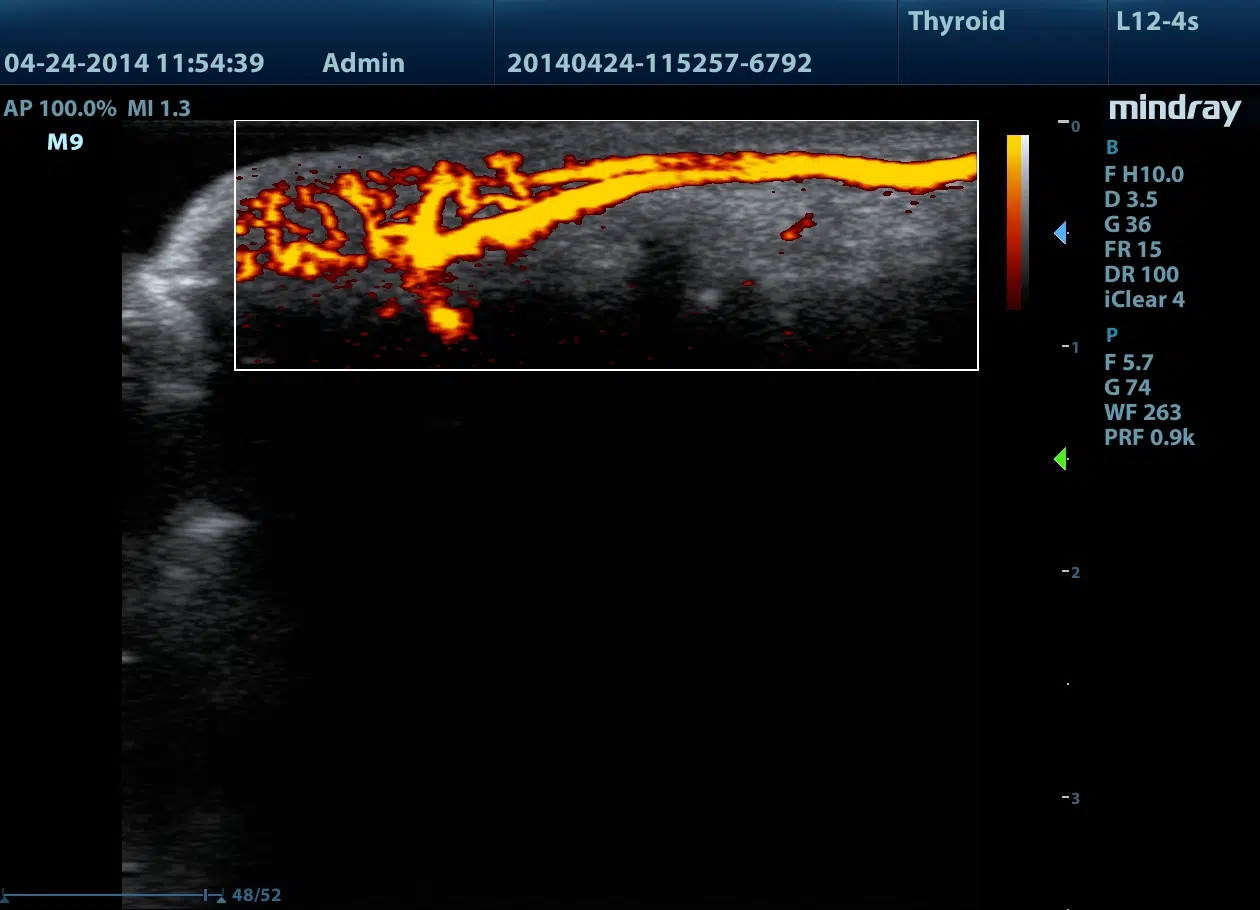Select the L12-4s probe label
The height and width of the screenshot is (910, 1260).
pyautogui.click(x=1157, y=22)
